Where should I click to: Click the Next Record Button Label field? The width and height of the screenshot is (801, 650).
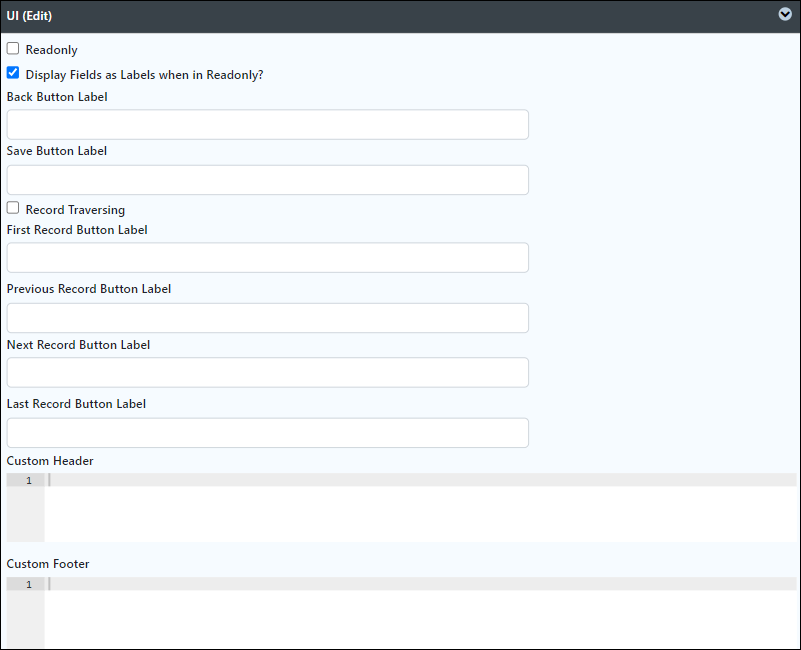[x=268, y=373]
